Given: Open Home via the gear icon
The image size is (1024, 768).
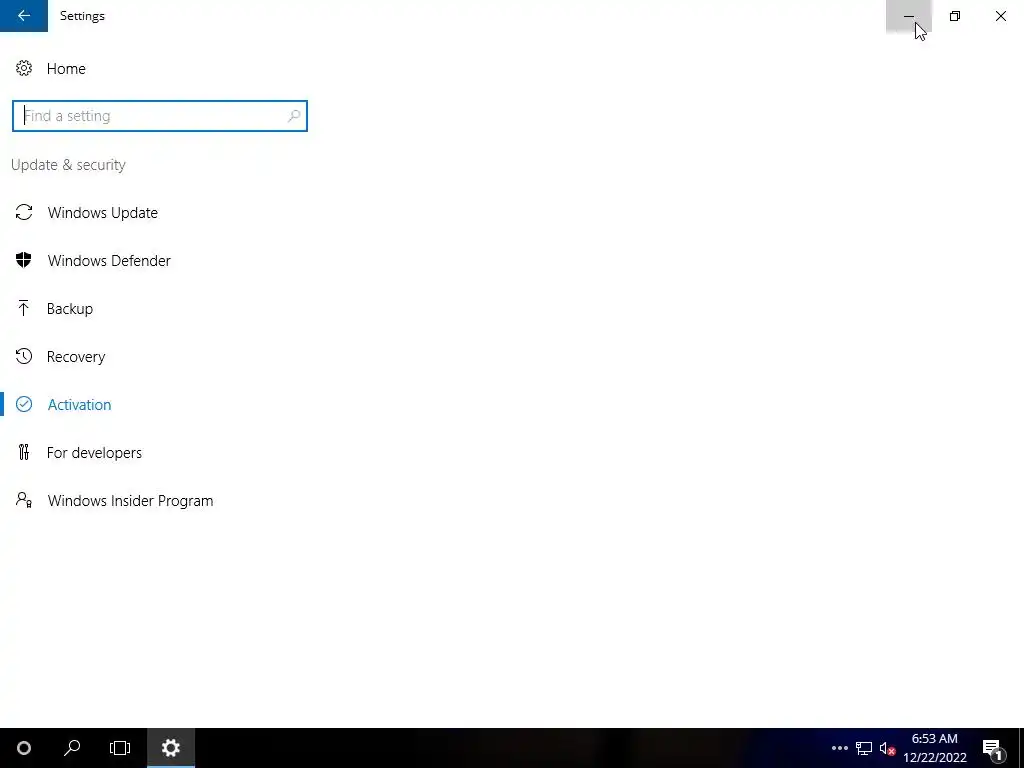Looking at the screenshot, I should pos(24,69).
